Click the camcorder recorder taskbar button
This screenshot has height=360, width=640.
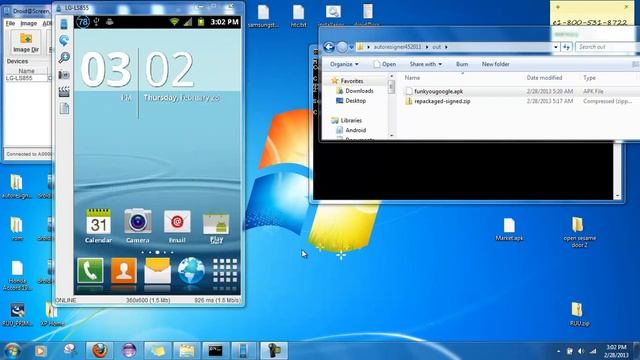click(273, 351)
